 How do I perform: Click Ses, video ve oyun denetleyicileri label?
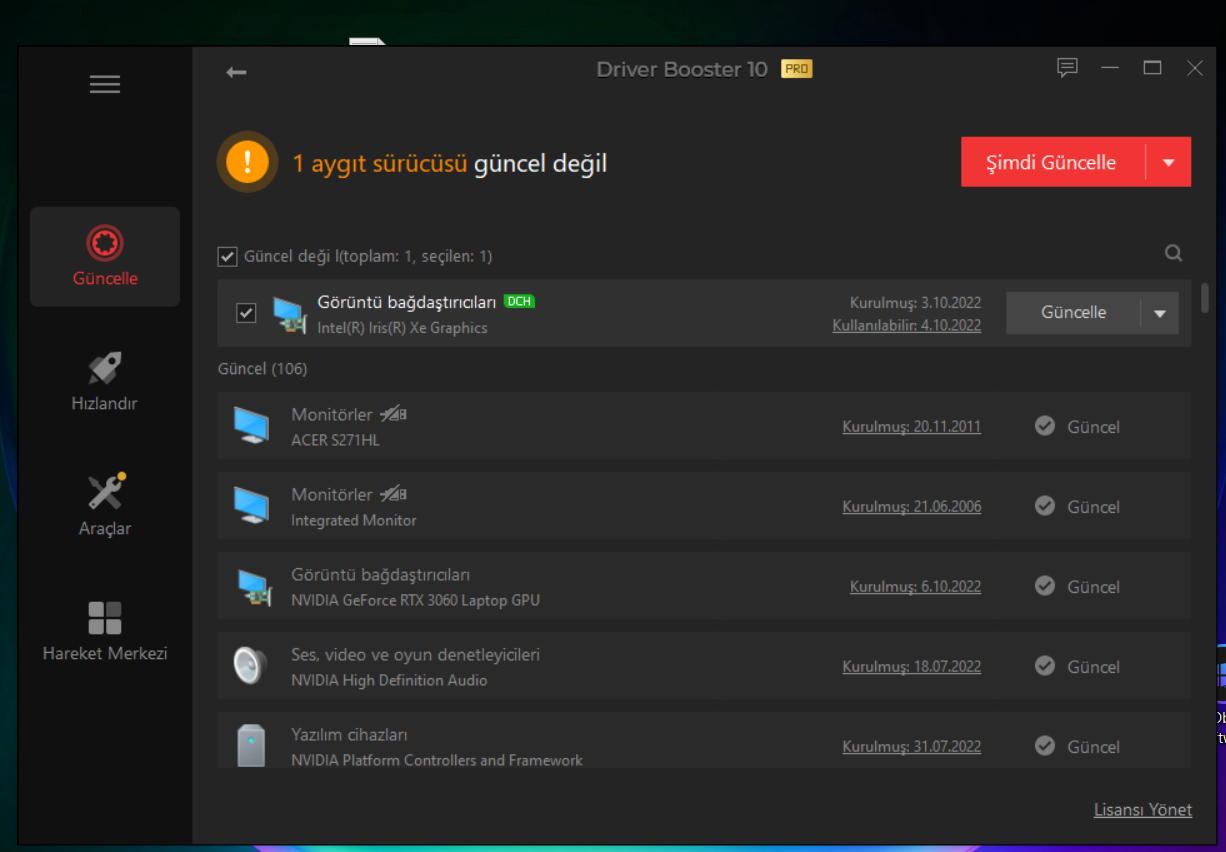(415, 655)
